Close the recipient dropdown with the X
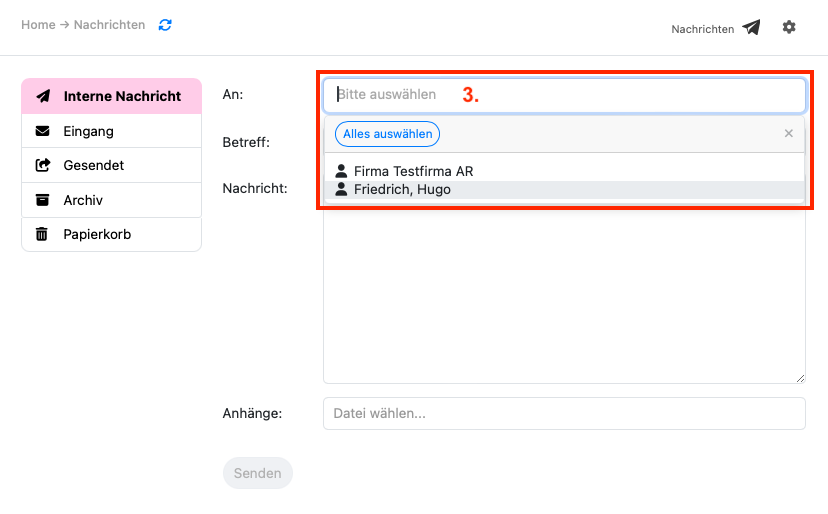 click(788, 133)
